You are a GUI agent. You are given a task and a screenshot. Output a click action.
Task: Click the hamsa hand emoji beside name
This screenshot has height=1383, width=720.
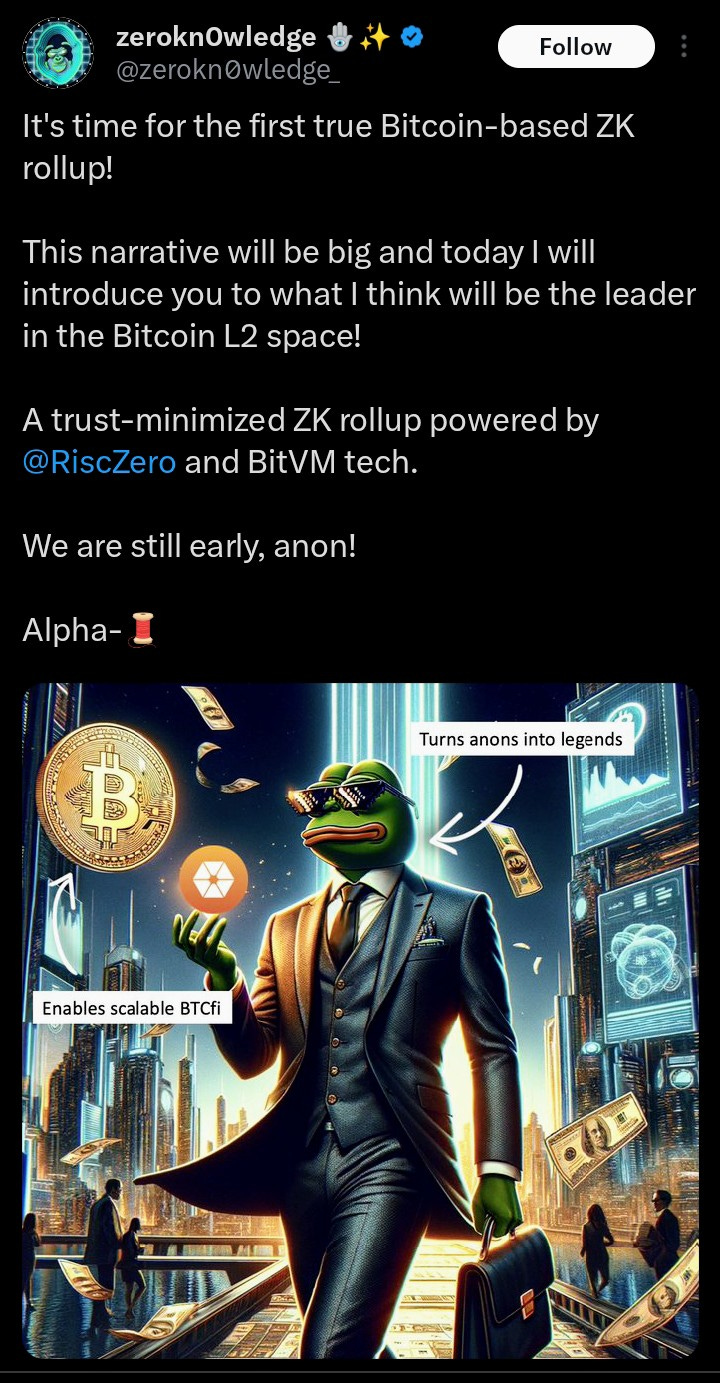[340, 39]
